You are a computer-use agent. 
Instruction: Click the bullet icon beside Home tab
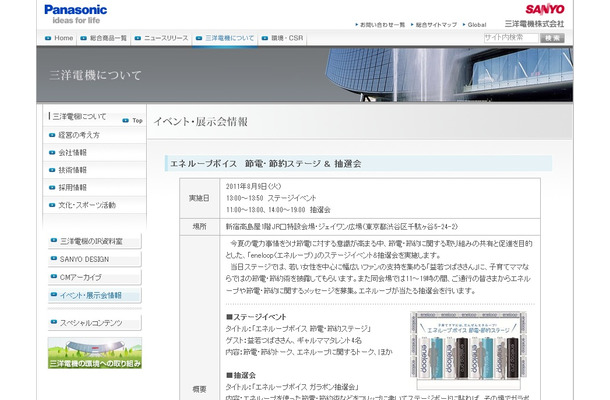coord(48,38)
